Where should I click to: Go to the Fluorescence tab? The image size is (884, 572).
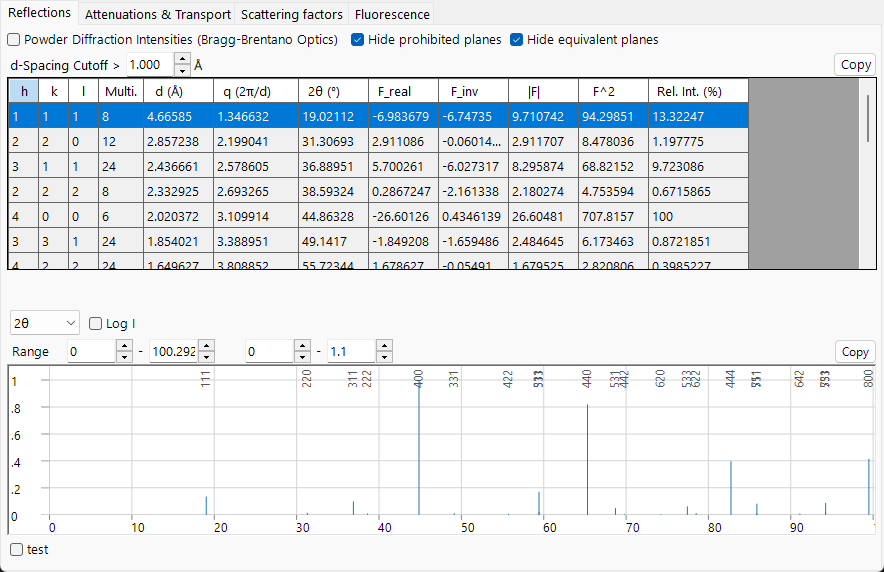(x=392, y=15)
